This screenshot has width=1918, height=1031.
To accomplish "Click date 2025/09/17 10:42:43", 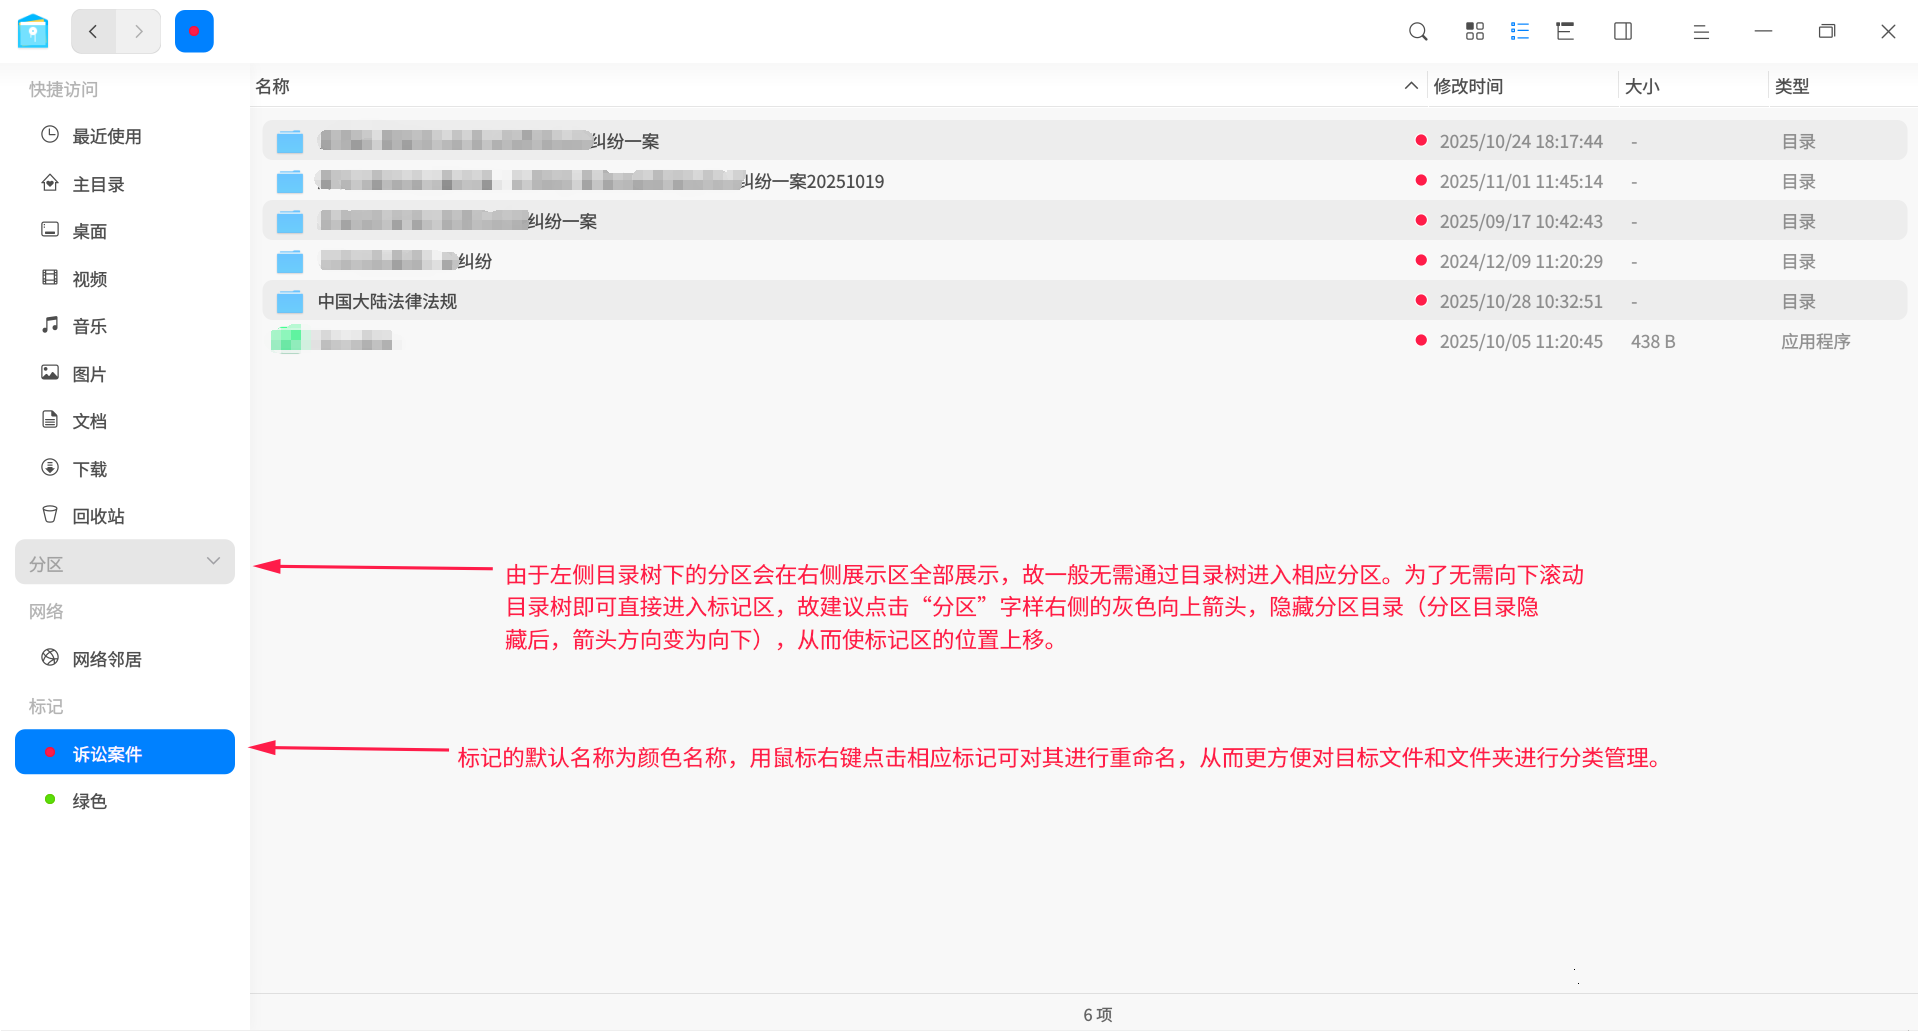I will pos(1521,222).
